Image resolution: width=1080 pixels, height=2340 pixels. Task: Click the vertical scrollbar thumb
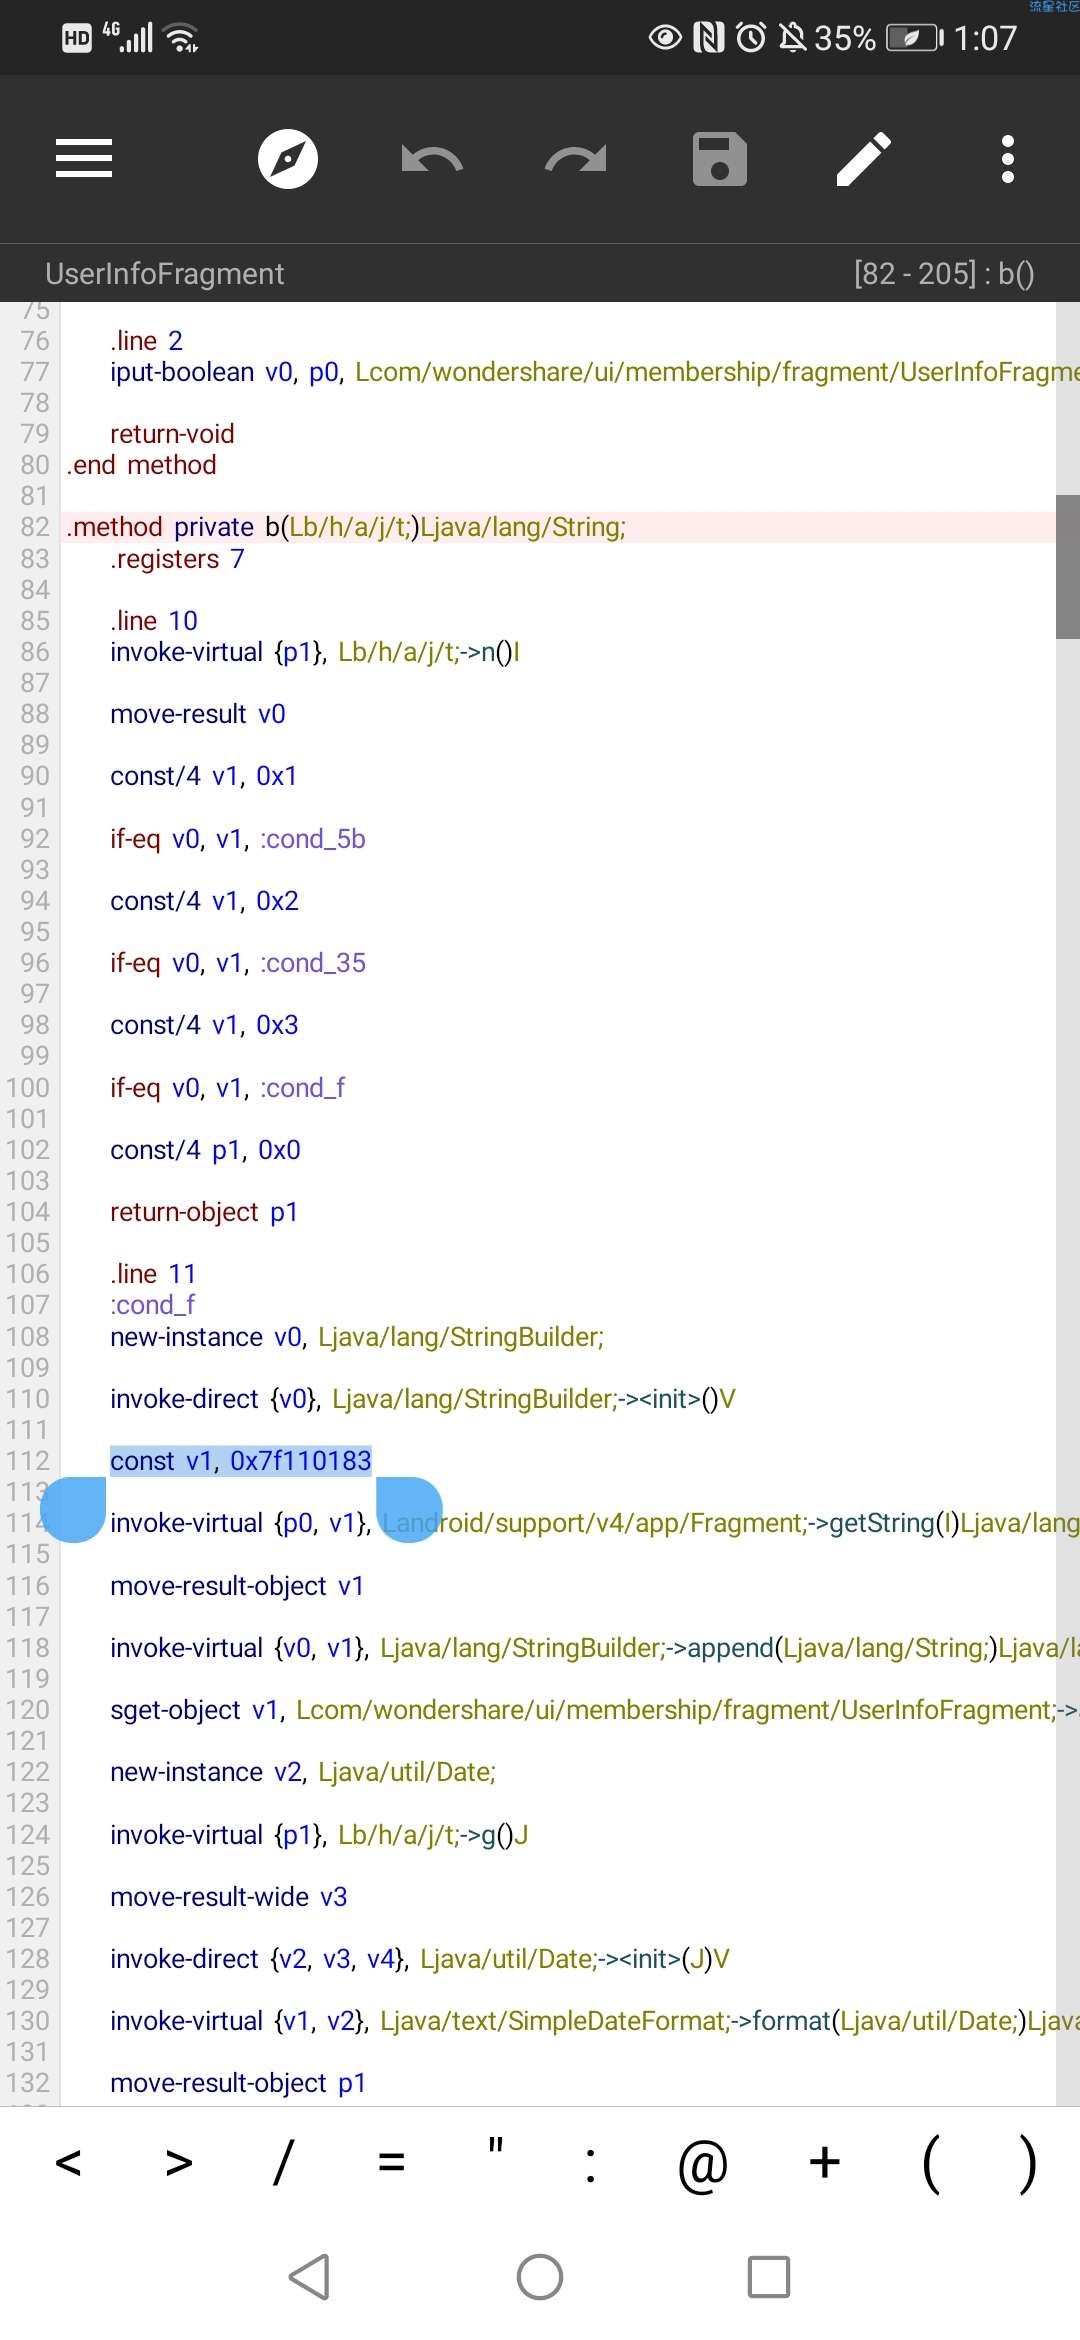pos(1068,566)
